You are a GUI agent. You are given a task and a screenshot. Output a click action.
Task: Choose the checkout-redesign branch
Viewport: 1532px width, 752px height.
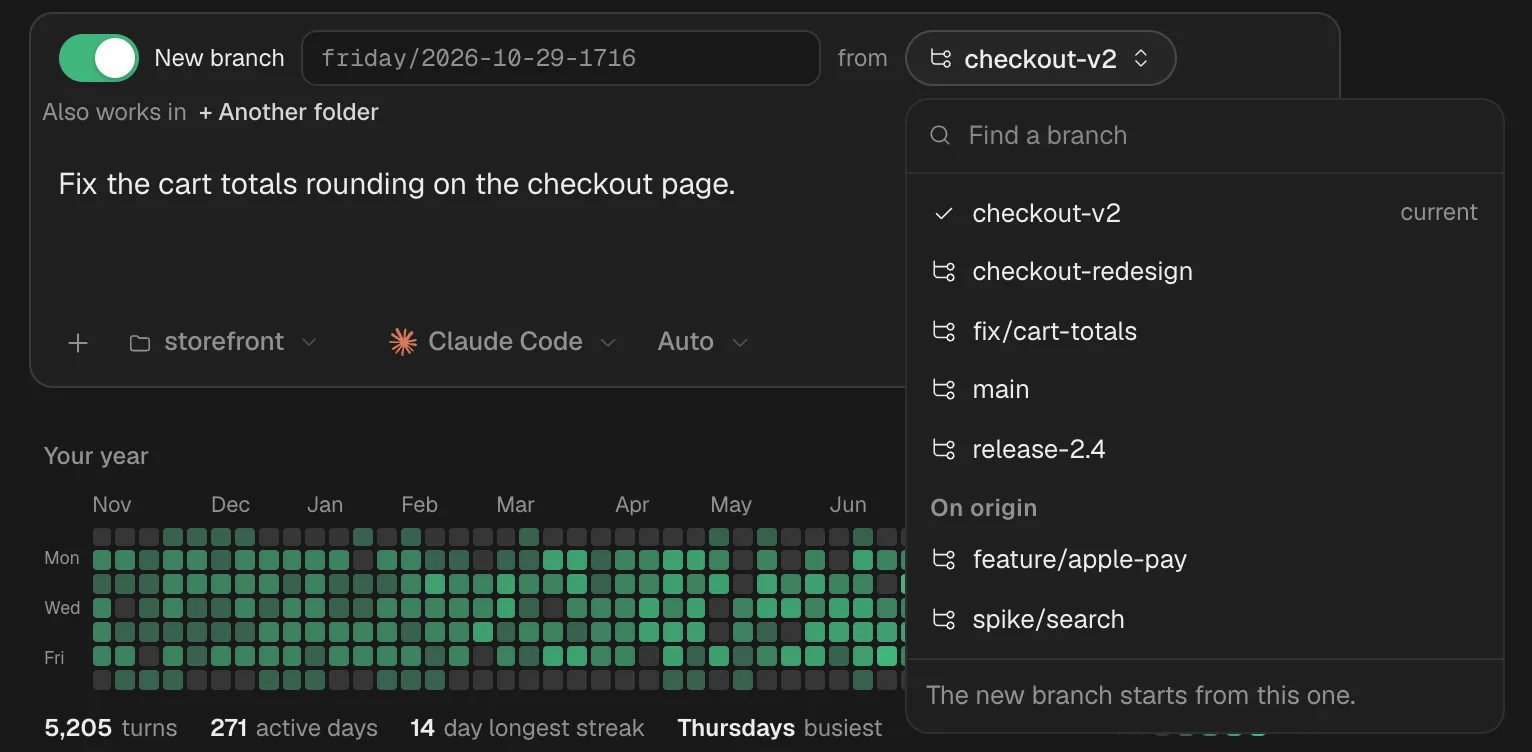click(x=1205, y=271)
